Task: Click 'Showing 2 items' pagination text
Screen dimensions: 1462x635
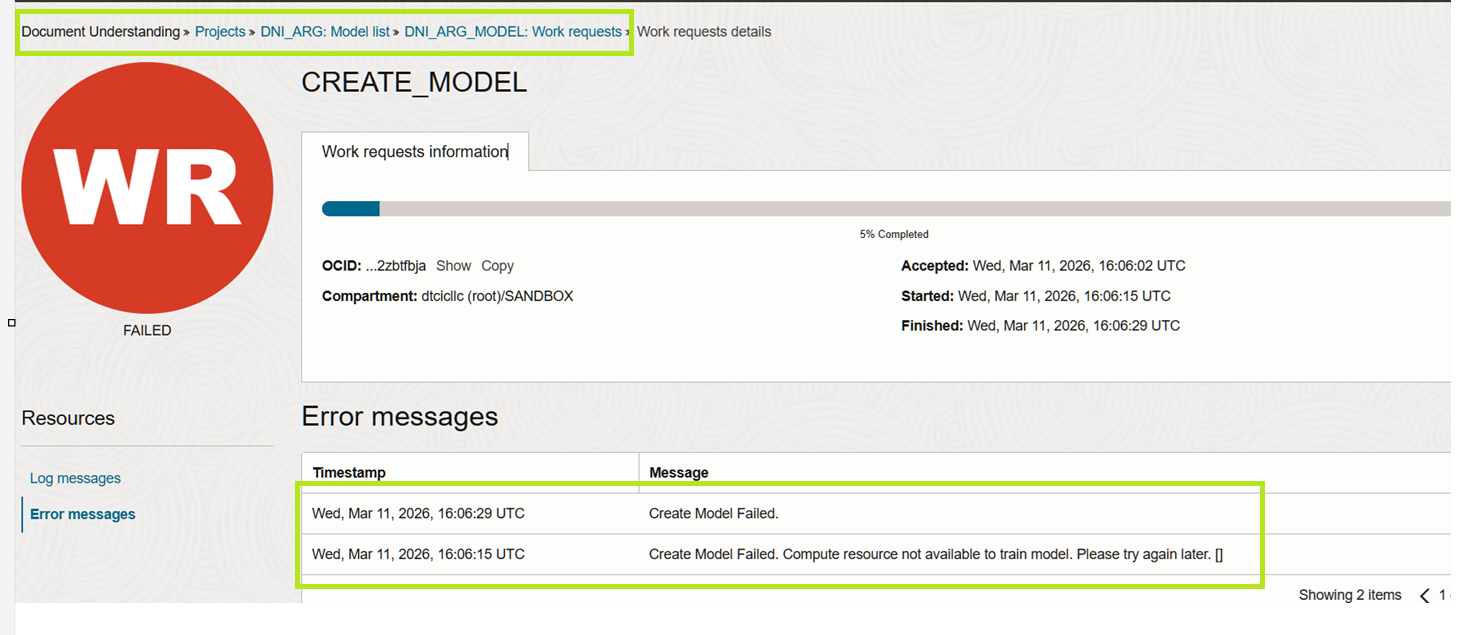Action: (1350, 595)
